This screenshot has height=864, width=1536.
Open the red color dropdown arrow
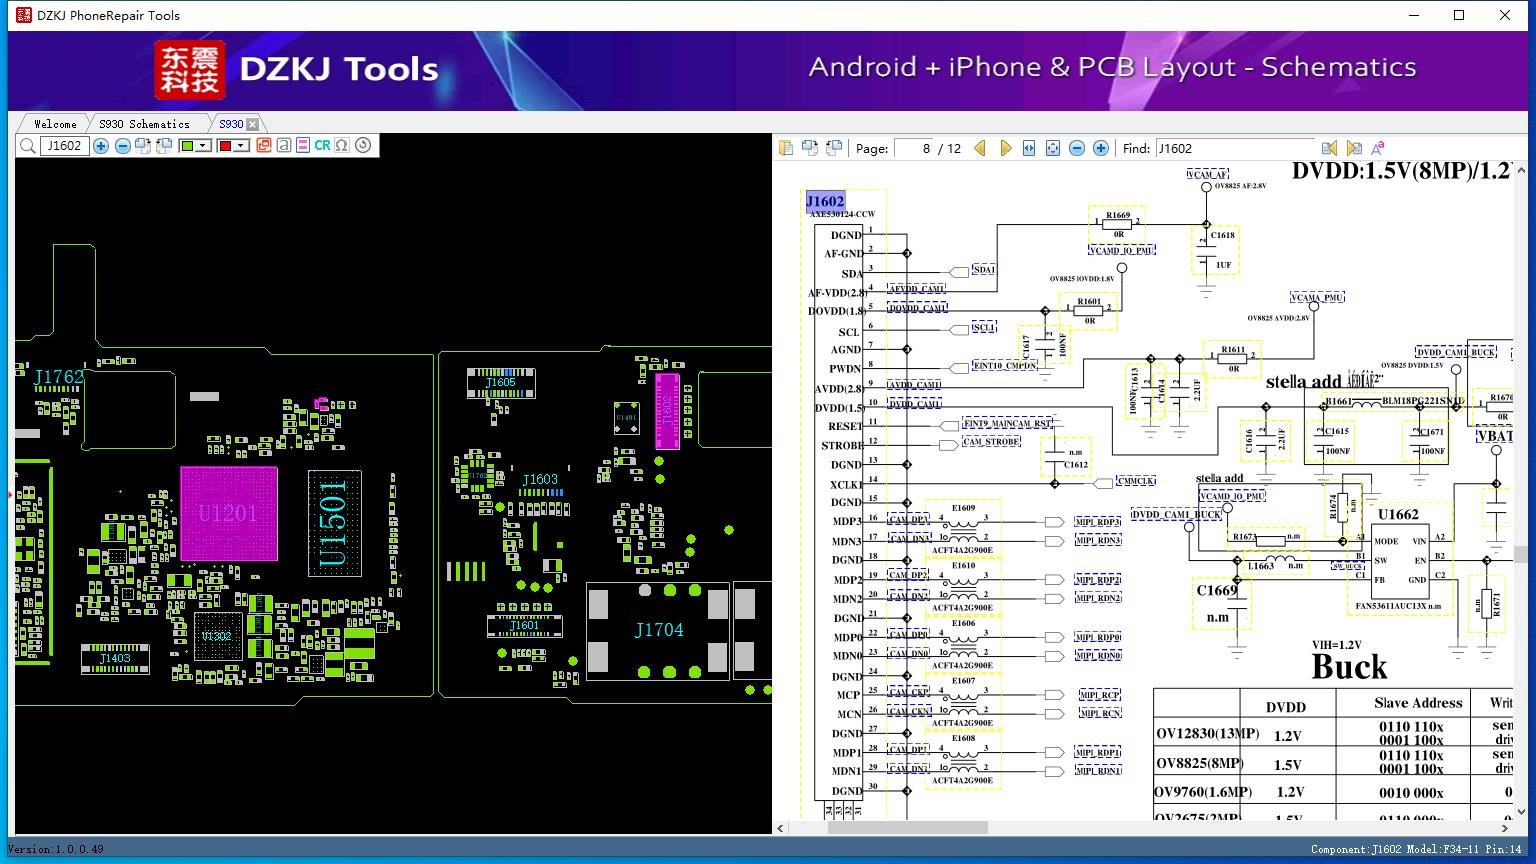pos(242,146)
